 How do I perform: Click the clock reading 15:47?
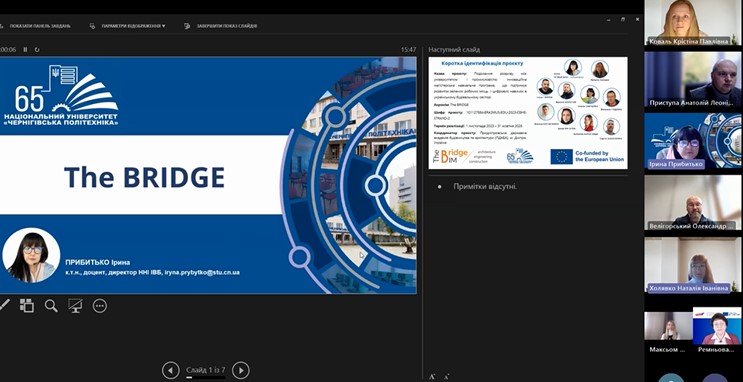click(x=408, y=49)
